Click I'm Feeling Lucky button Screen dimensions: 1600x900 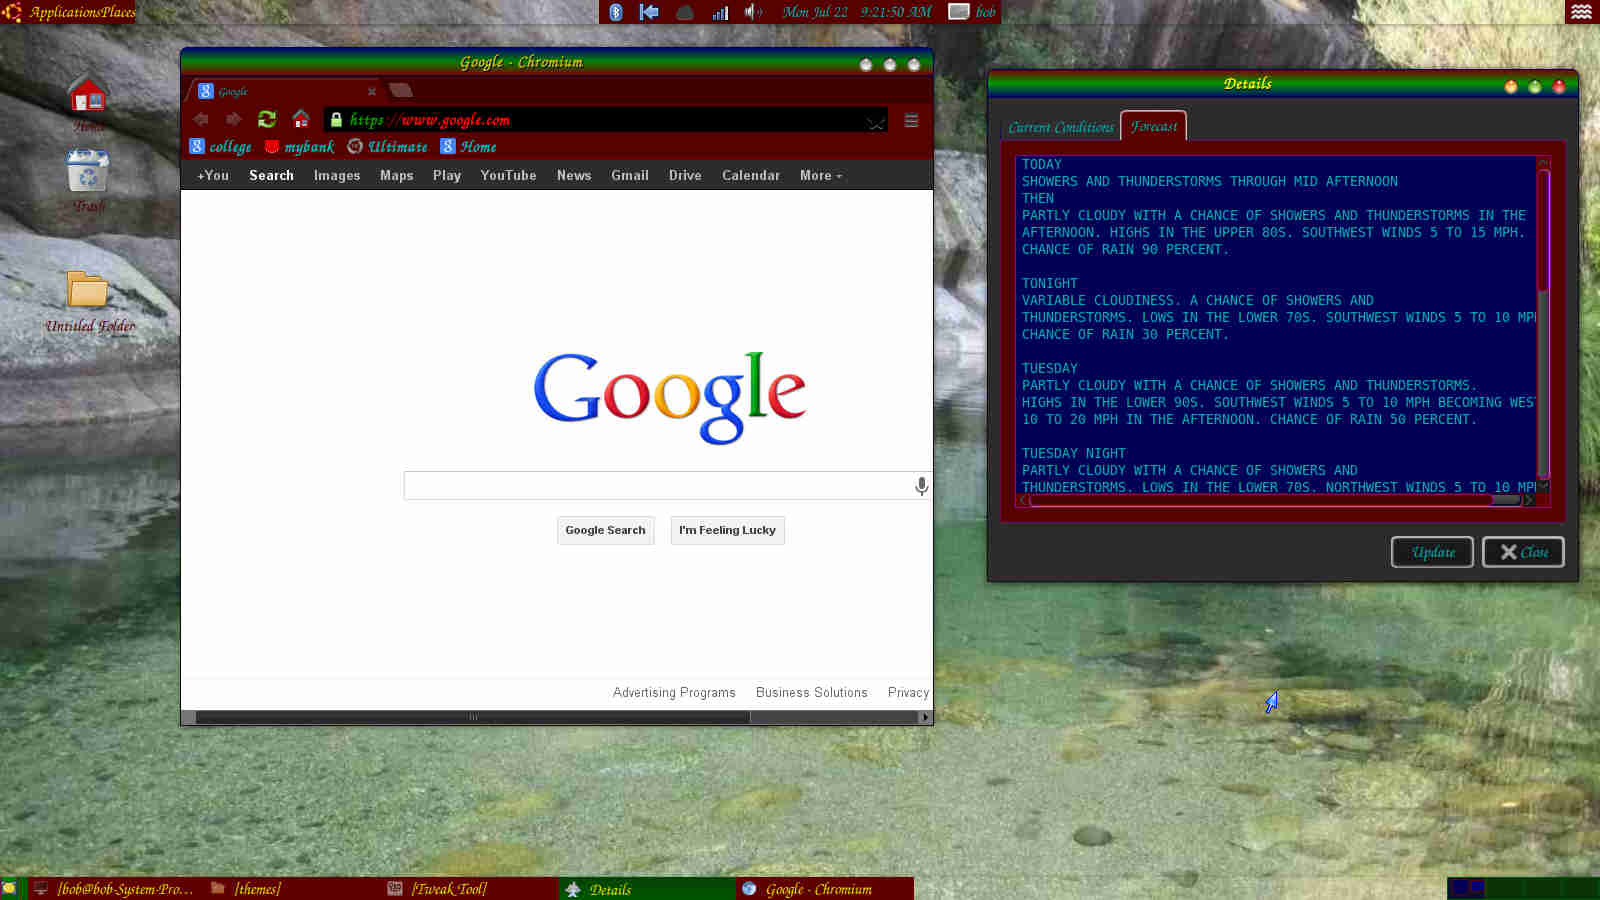pyautogui.click(x=727, y=530)
